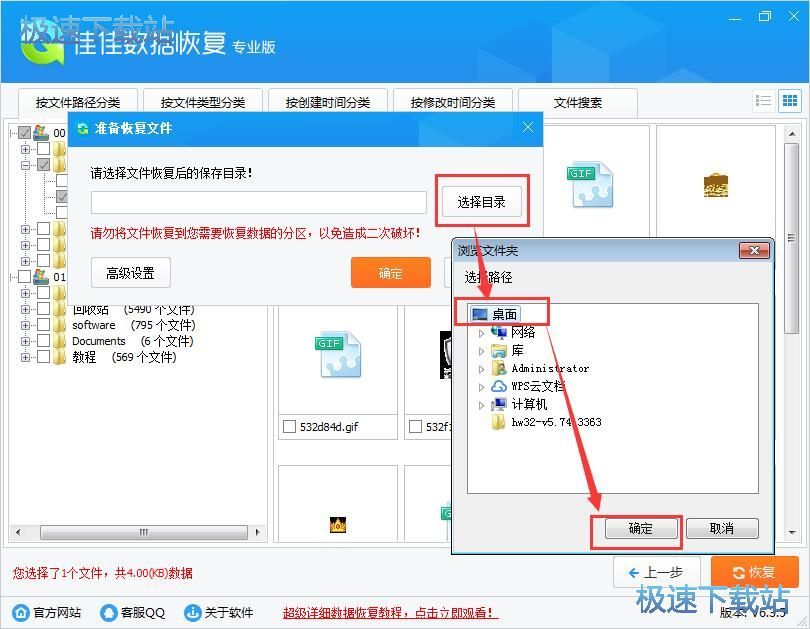Click the save directory path field
Viewport: 810px width, 629px height.
[x=259, y=202]
